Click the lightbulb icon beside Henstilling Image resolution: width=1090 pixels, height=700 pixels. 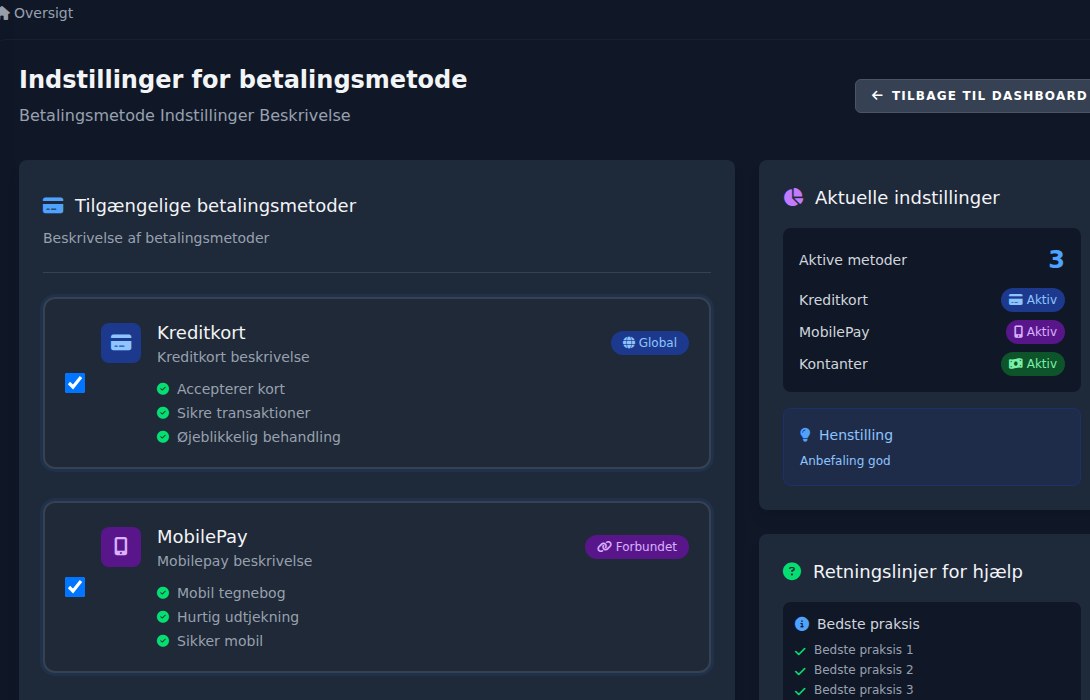pos(805,435)
